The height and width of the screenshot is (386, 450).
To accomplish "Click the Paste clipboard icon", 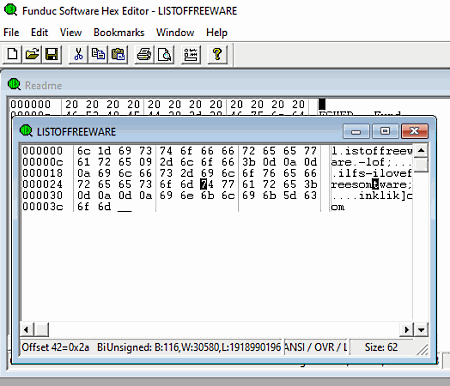I will coord(118,54).
